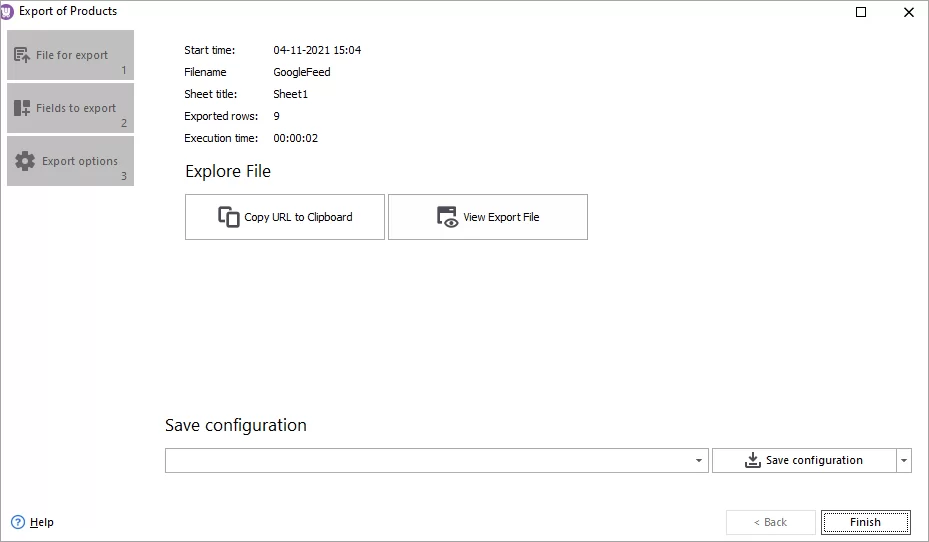Open the Export options step label
The image size is (929, 542).
[x=80, y=161]
